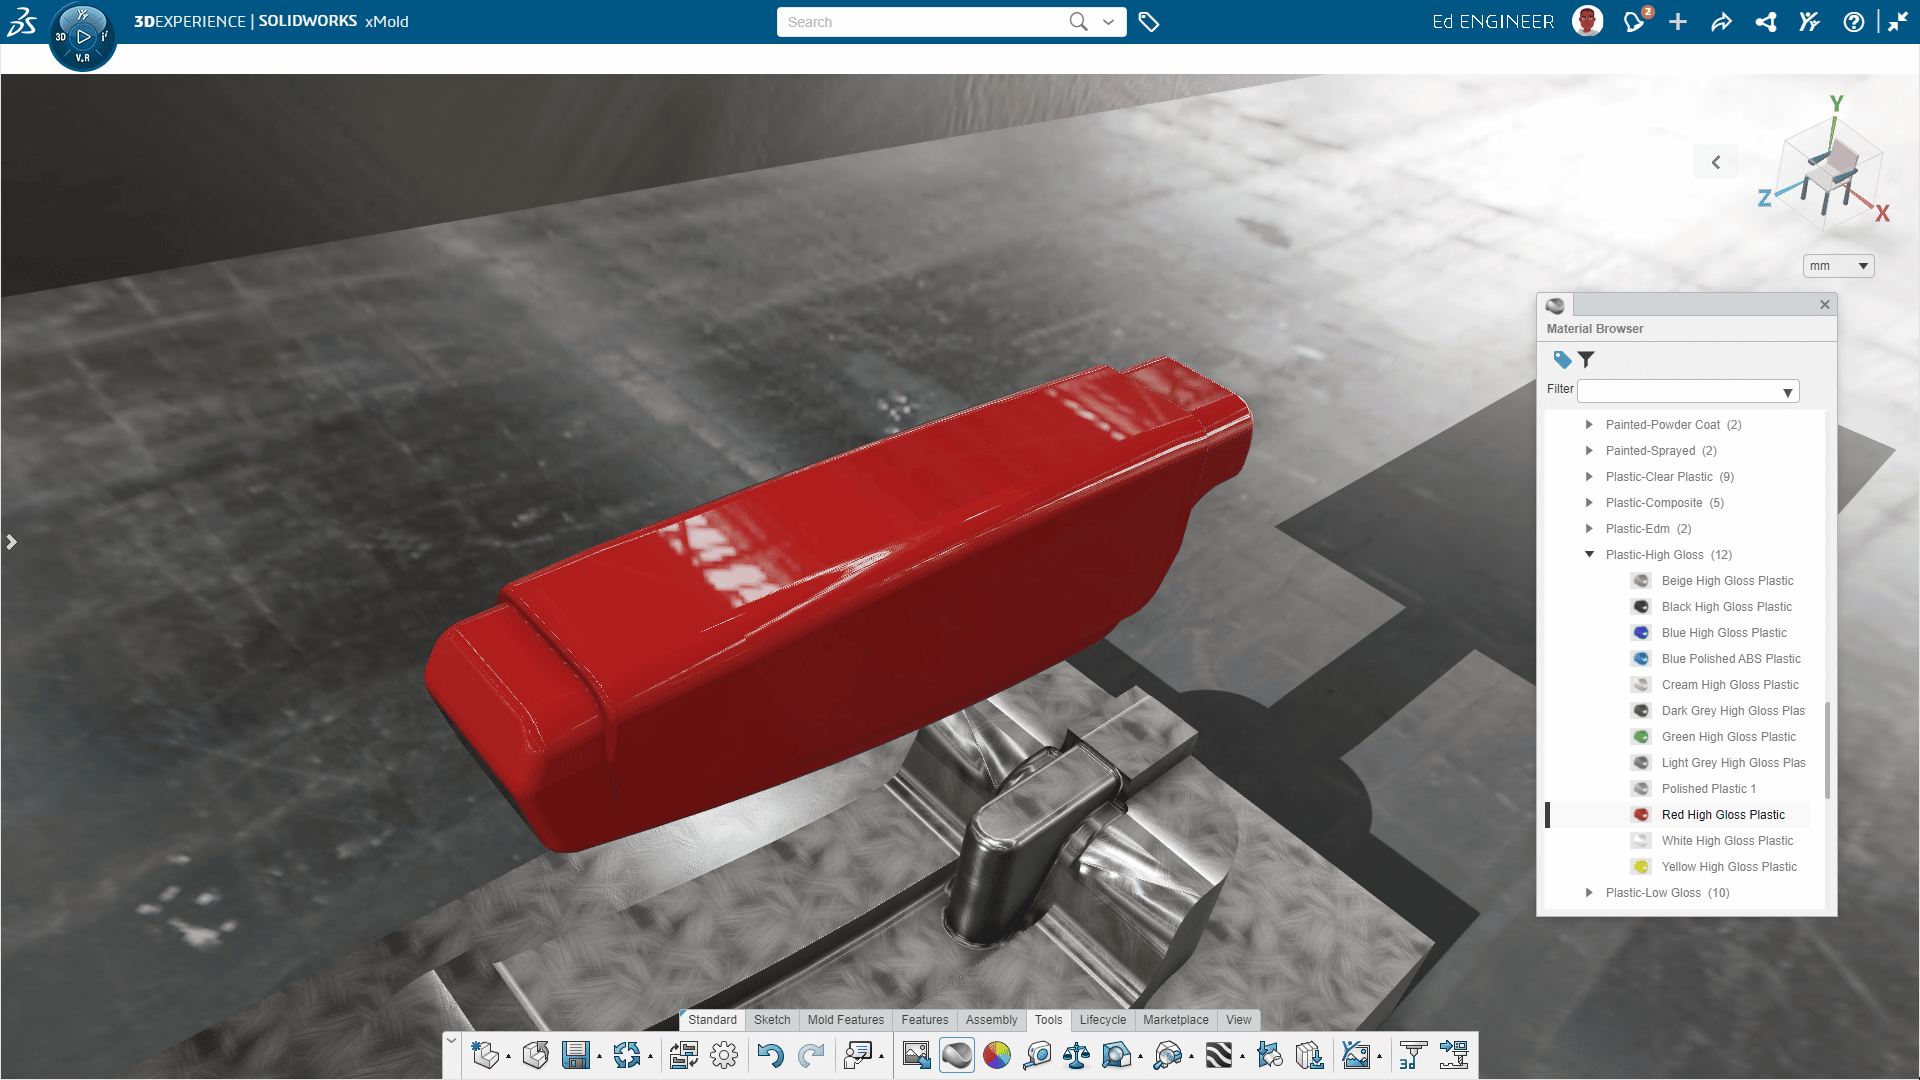The height and width of the screenshot is (1080, 1920).
Task: Activate the Zebra Stripes display tool
Action: 1222,1055
